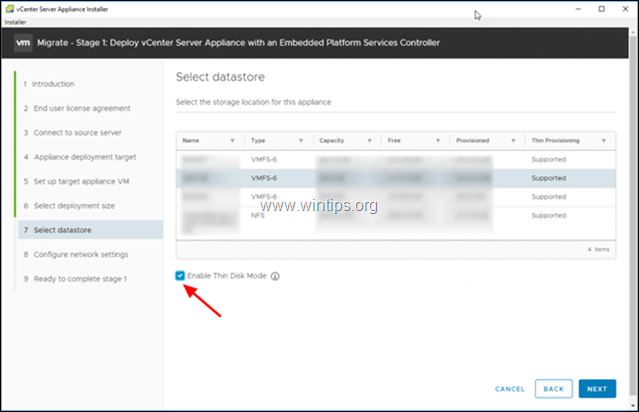
Task: Click the NEXT button
Action: point(597,389)
